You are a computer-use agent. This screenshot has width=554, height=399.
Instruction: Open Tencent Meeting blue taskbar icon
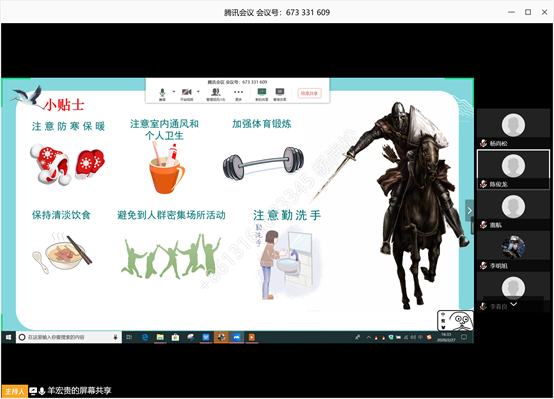tap(236, 337)
